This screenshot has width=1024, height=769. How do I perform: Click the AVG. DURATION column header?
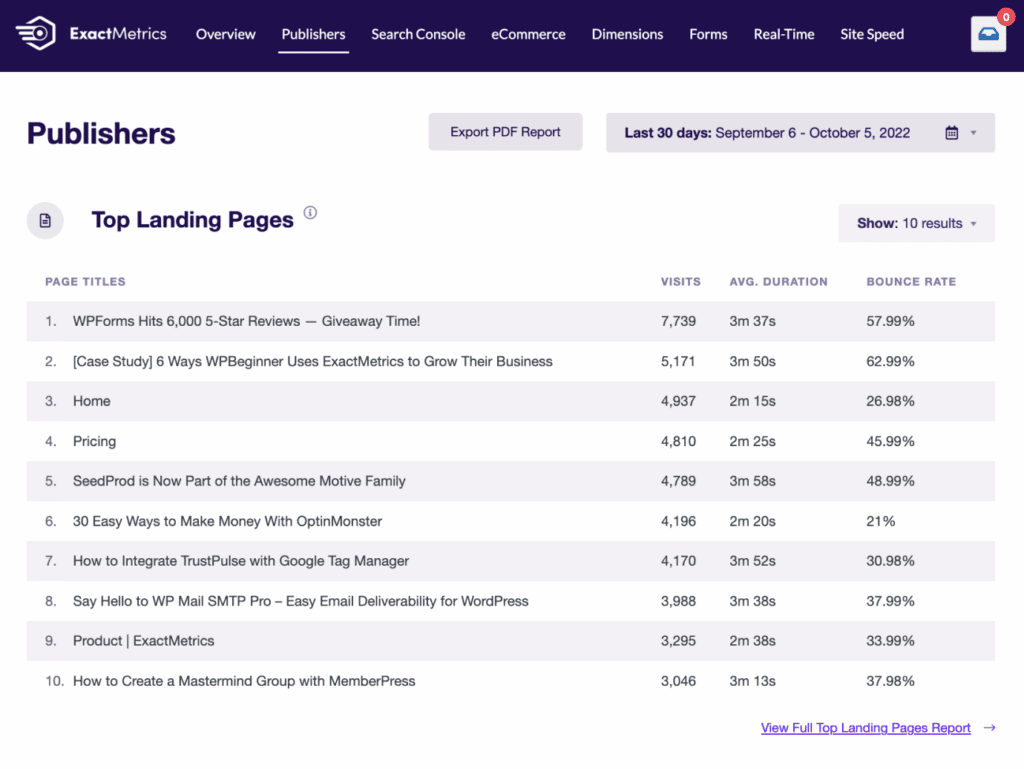778,281
